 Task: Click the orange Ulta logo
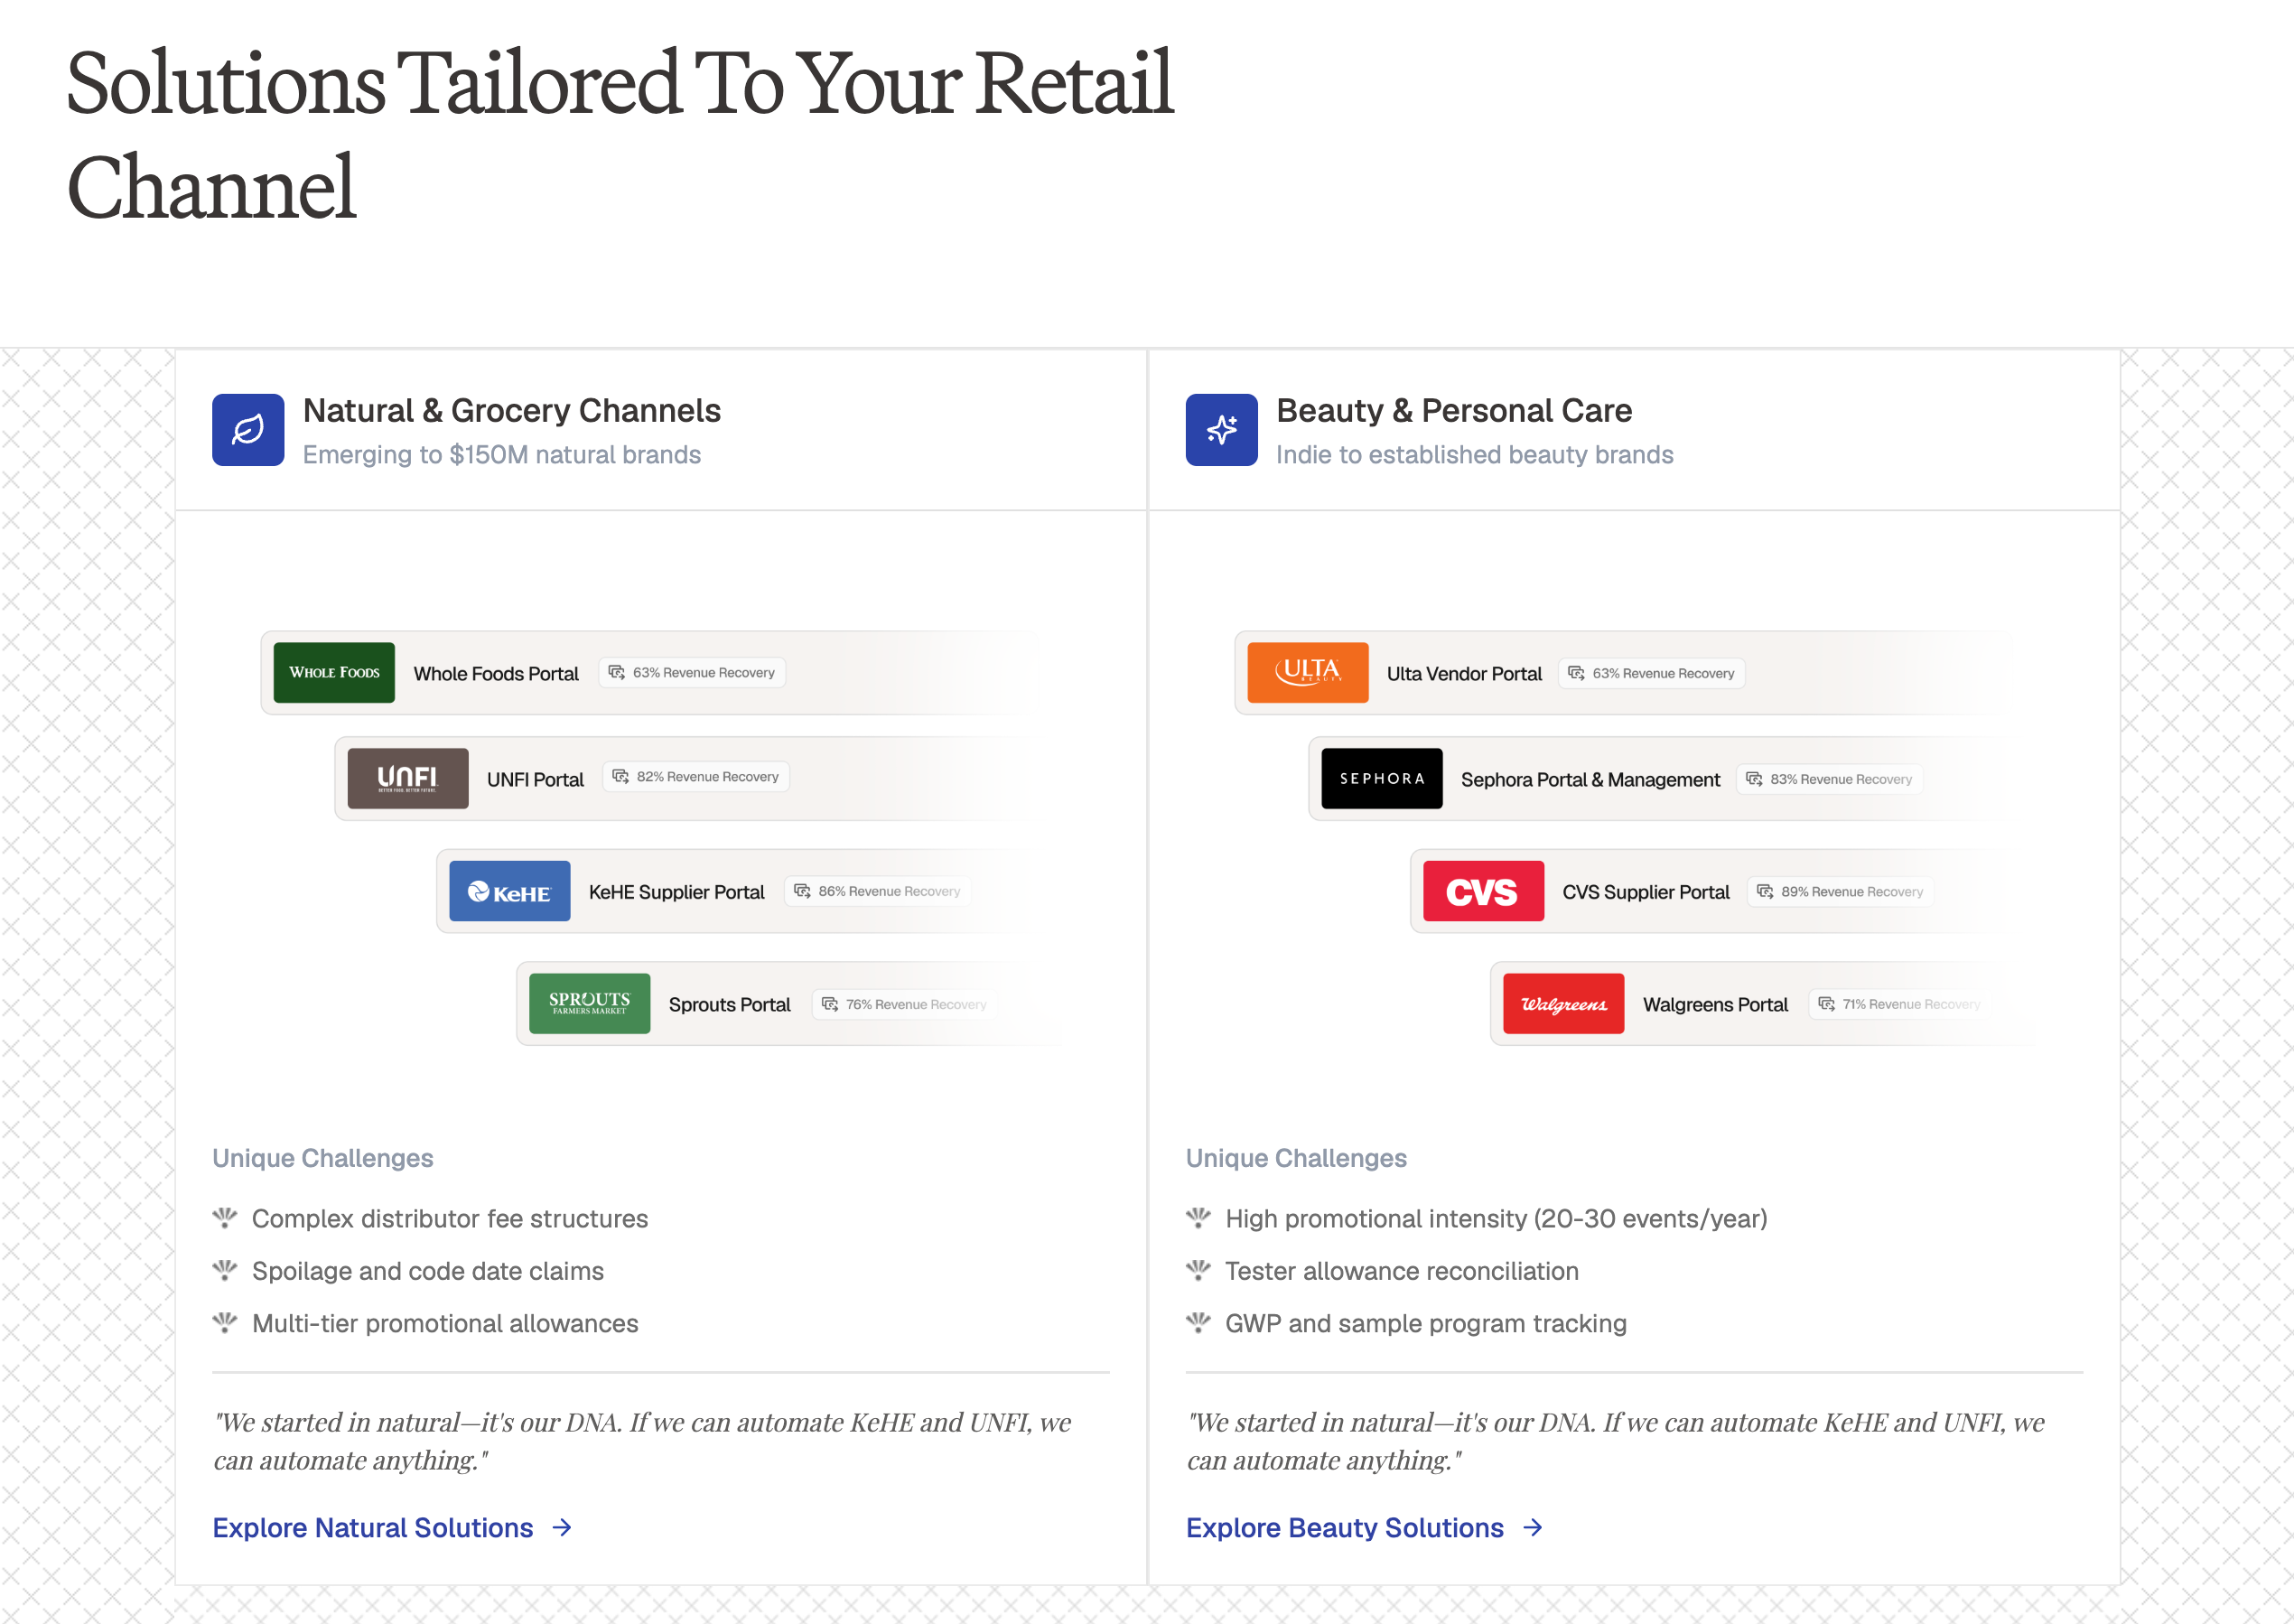[1307, 672]
